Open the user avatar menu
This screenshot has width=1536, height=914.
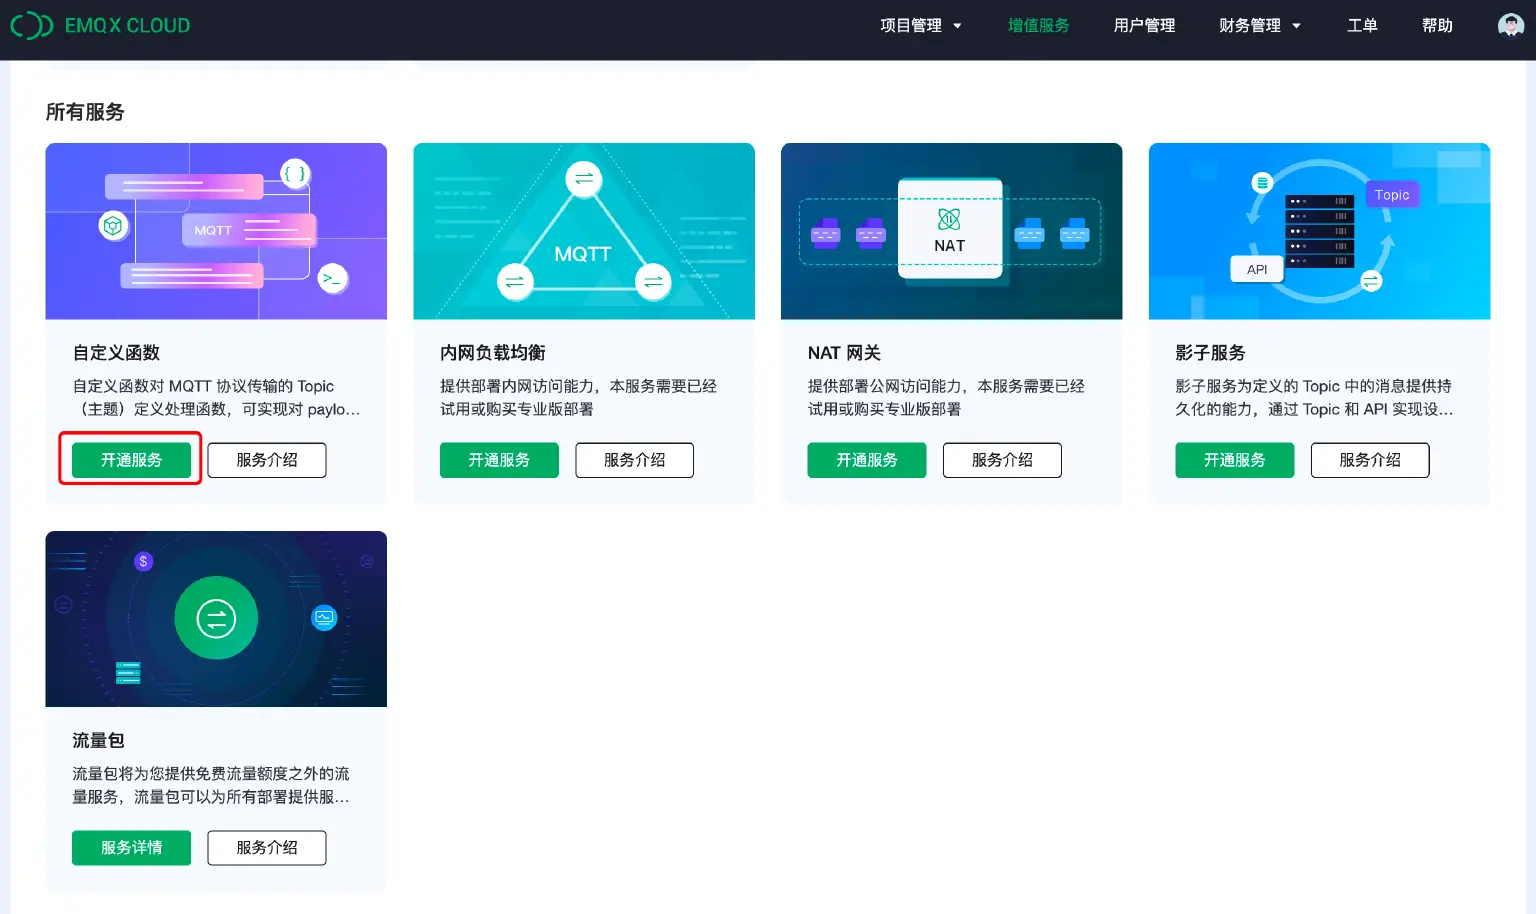1510,25
